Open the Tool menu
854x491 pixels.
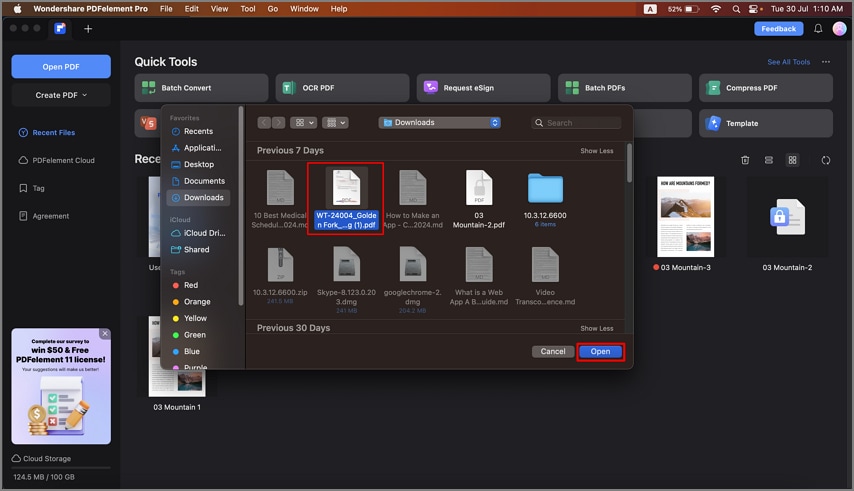tap(248, 9)
